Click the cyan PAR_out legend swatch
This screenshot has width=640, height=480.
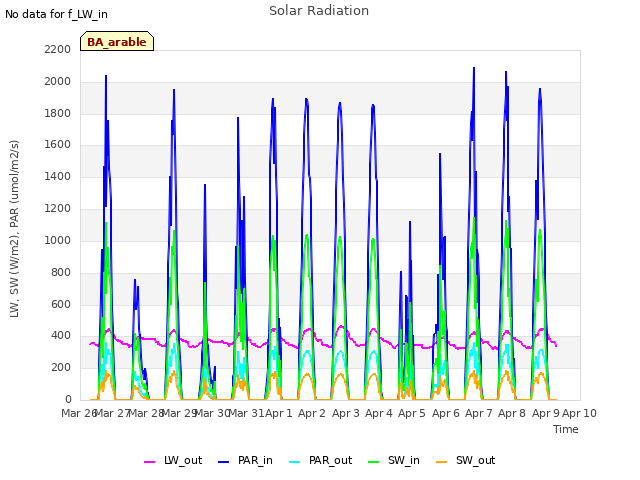[x=294, y=462]
